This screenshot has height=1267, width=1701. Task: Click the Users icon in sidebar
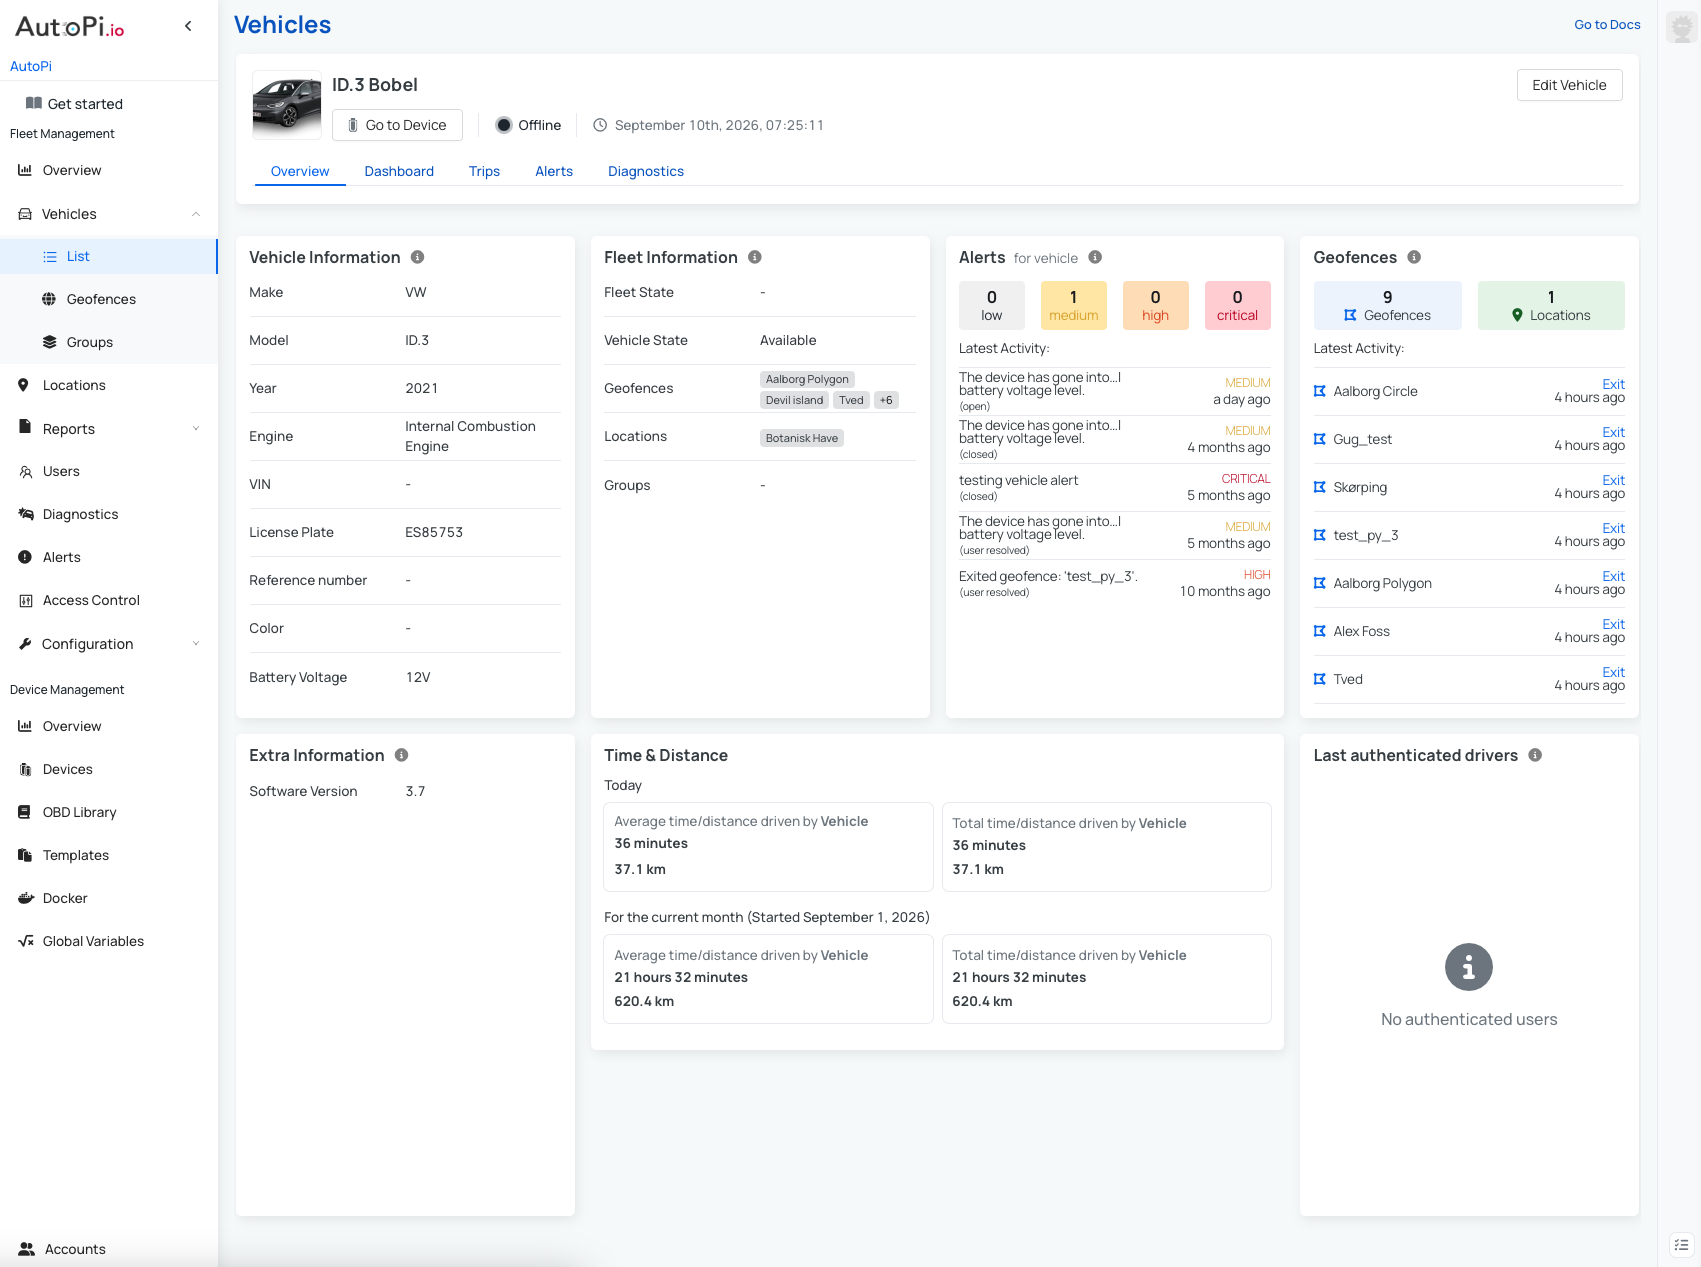click(x=25, y=471)
